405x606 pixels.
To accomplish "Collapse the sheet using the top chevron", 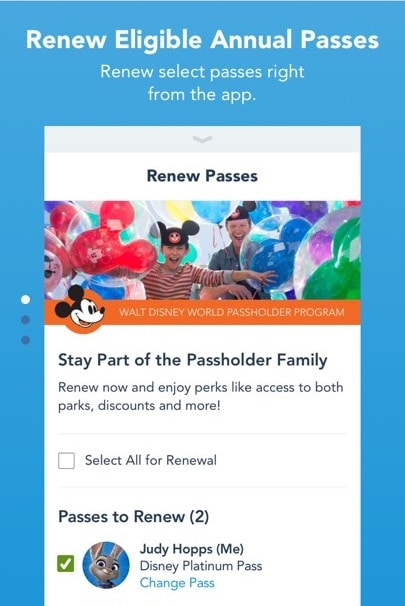I will [x=202, y=139].
